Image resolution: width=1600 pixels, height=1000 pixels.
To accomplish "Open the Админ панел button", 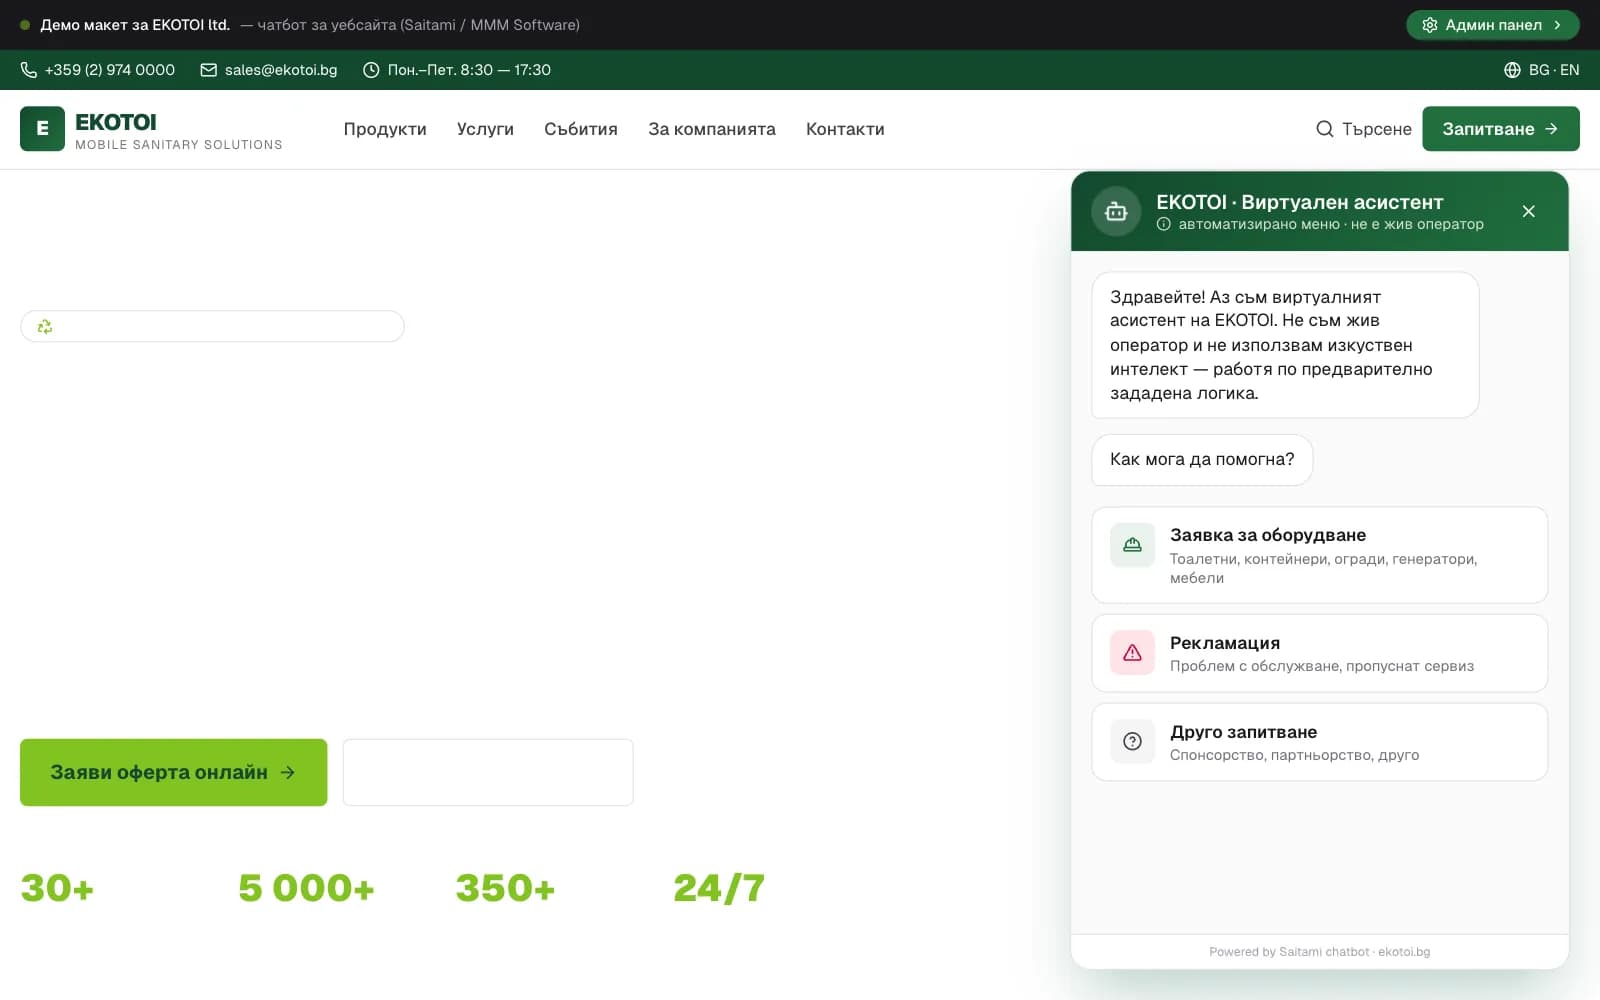I will coord(1492,25).
